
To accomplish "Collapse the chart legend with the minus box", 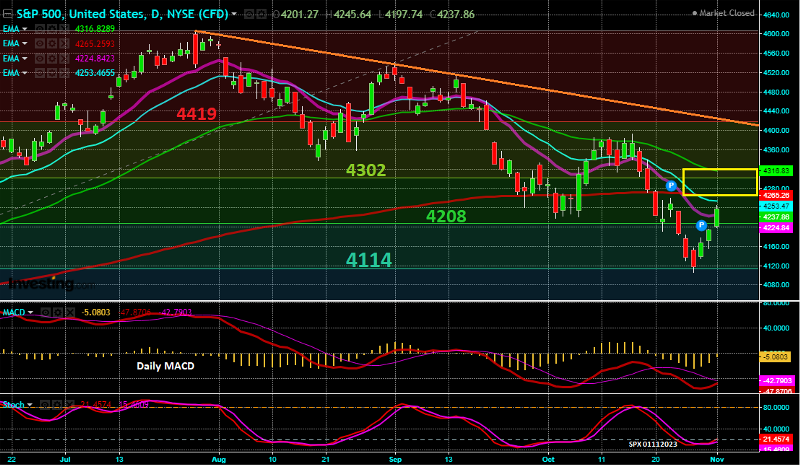I will [8, 14].
